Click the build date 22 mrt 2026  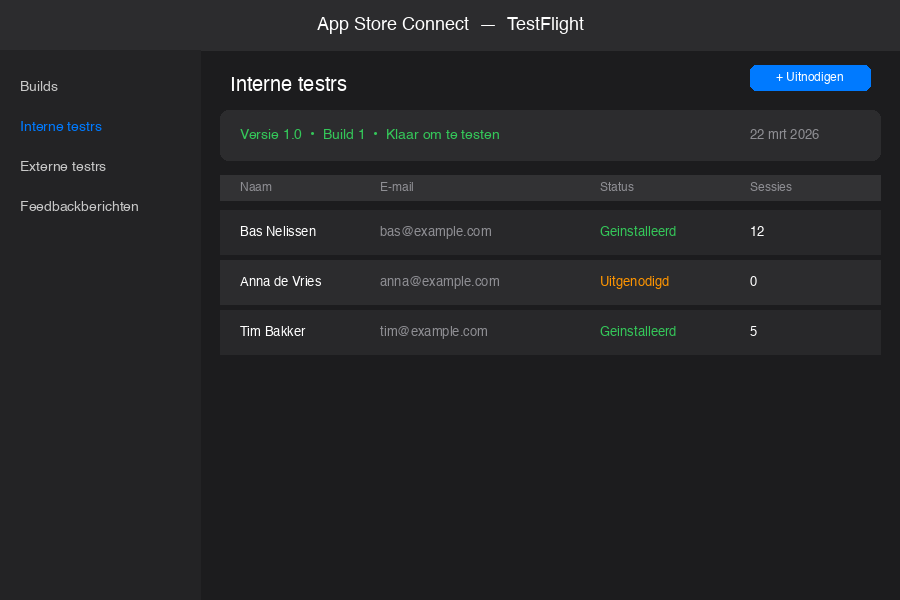click(x=784, y=134)
